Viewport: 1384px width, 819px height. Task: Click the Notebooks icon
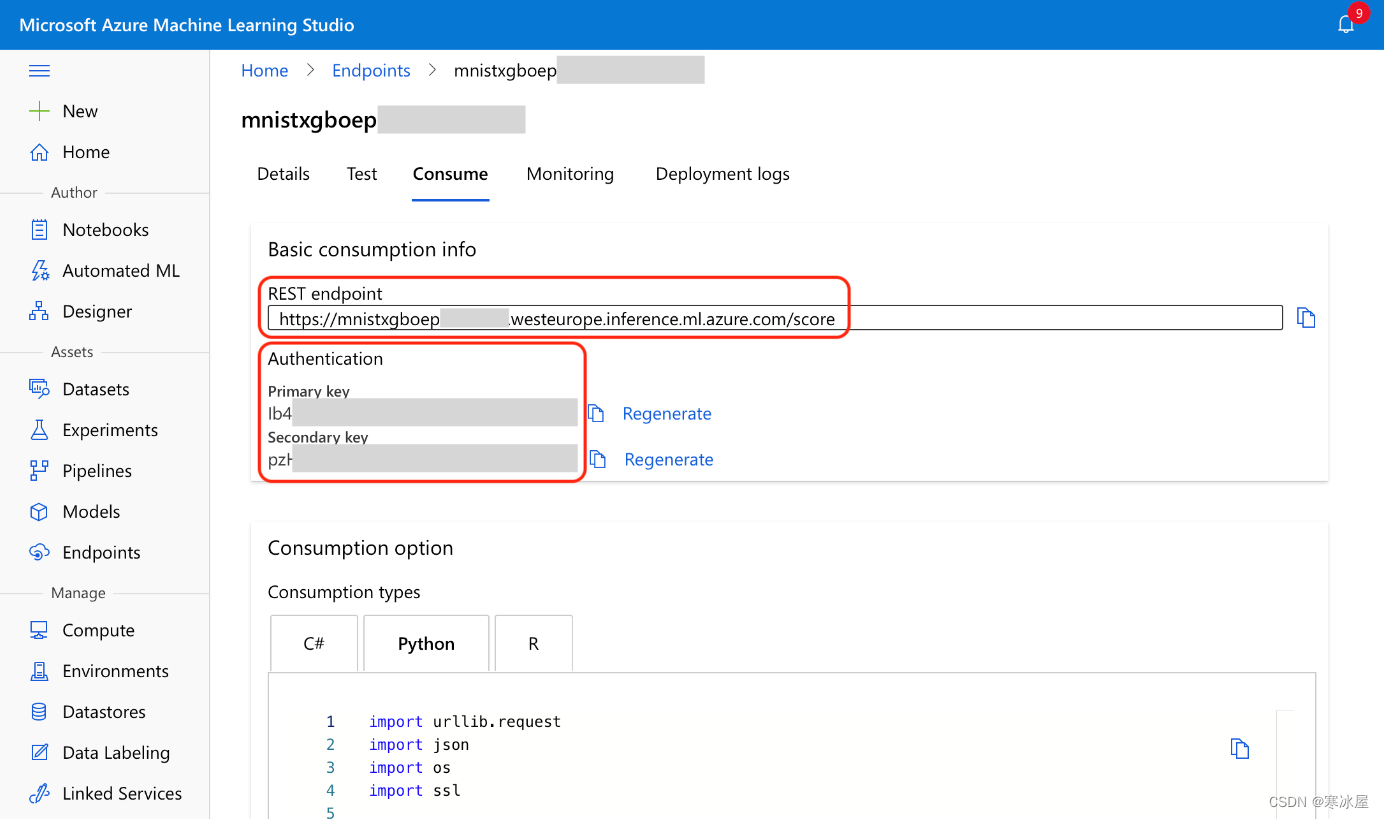click(39, 230)
